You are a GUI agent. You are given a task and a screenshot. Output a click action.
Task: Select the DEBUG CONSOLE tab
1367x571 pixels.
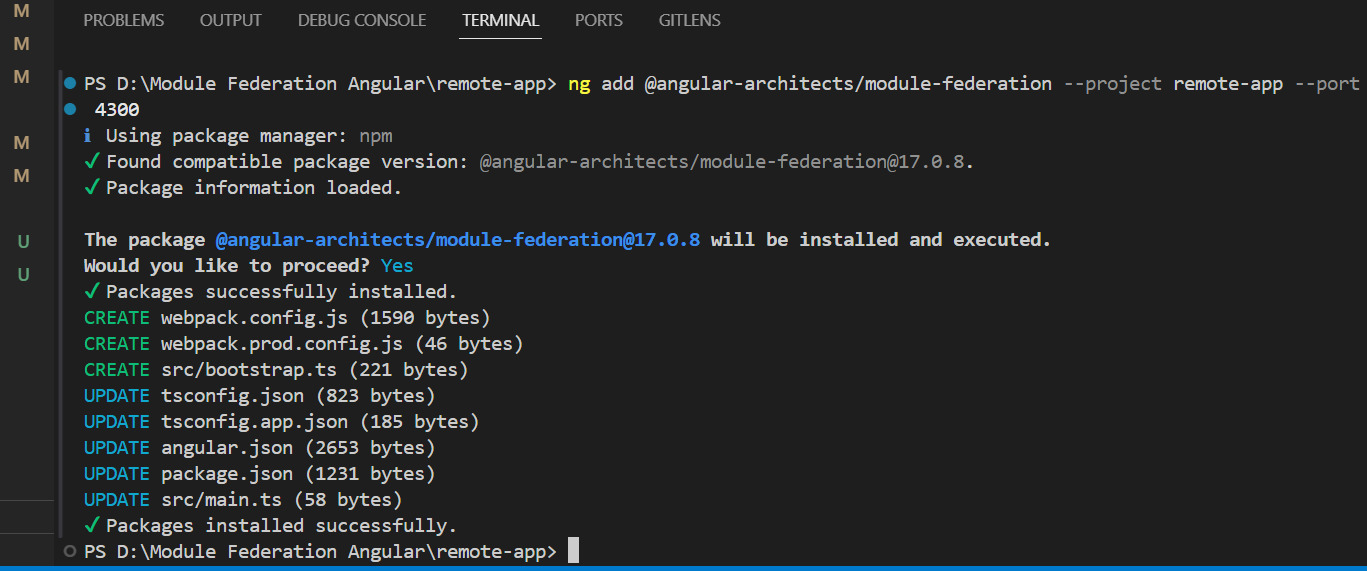coord(361,20)
